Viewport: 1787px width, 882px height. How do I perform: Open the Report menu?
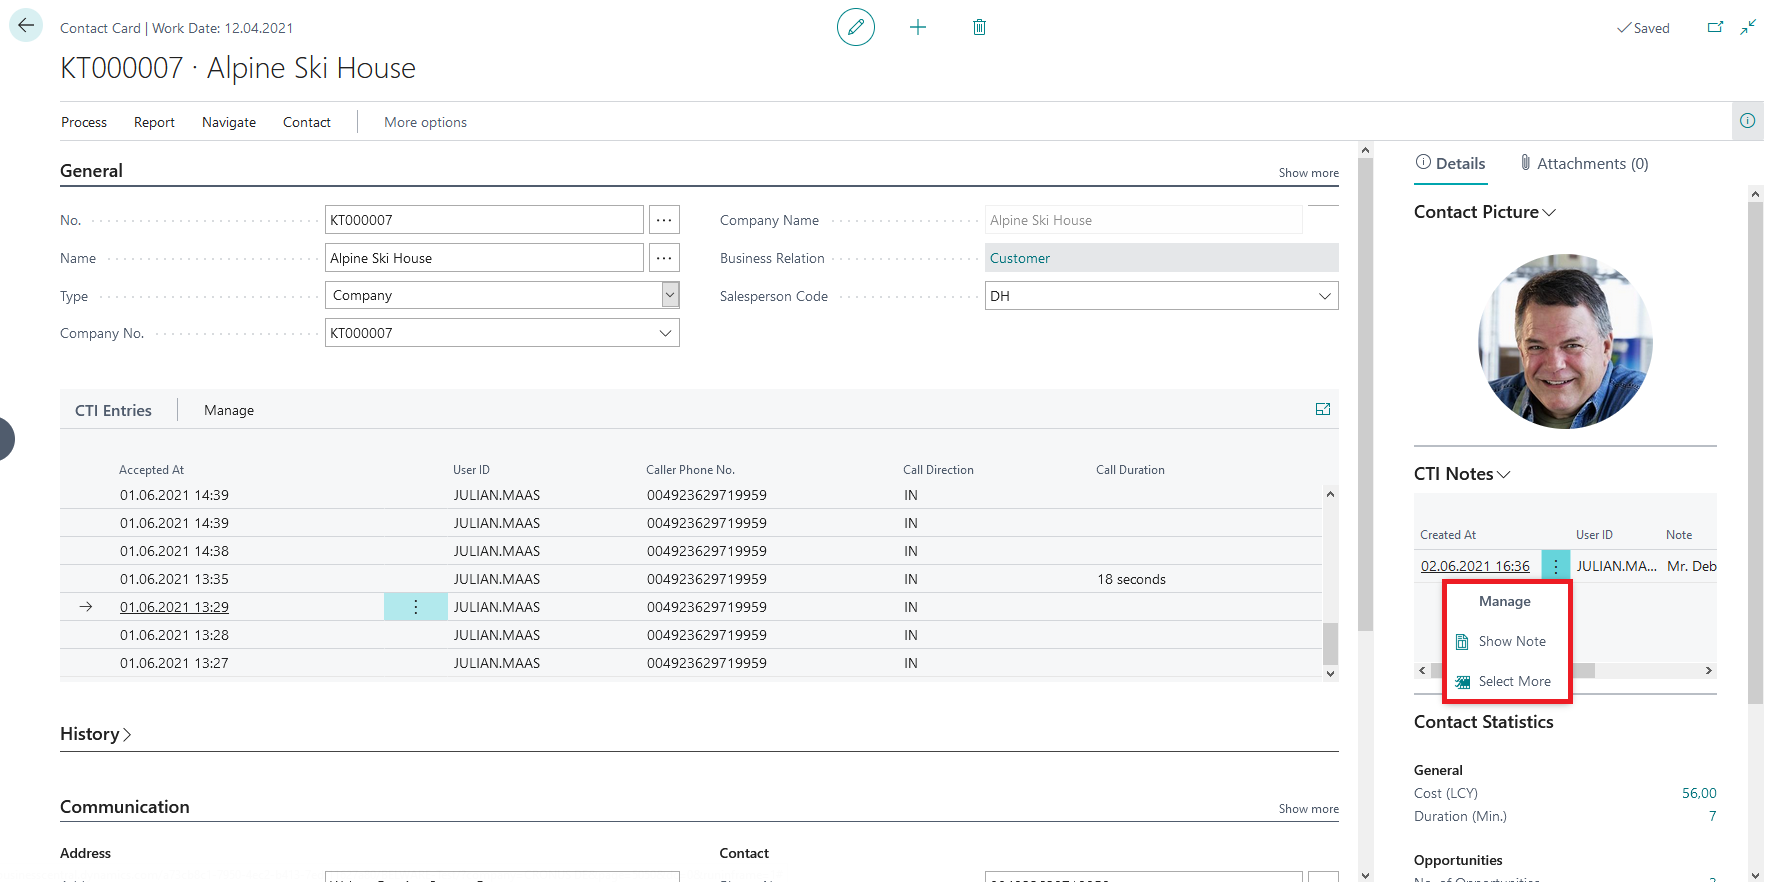154,122
